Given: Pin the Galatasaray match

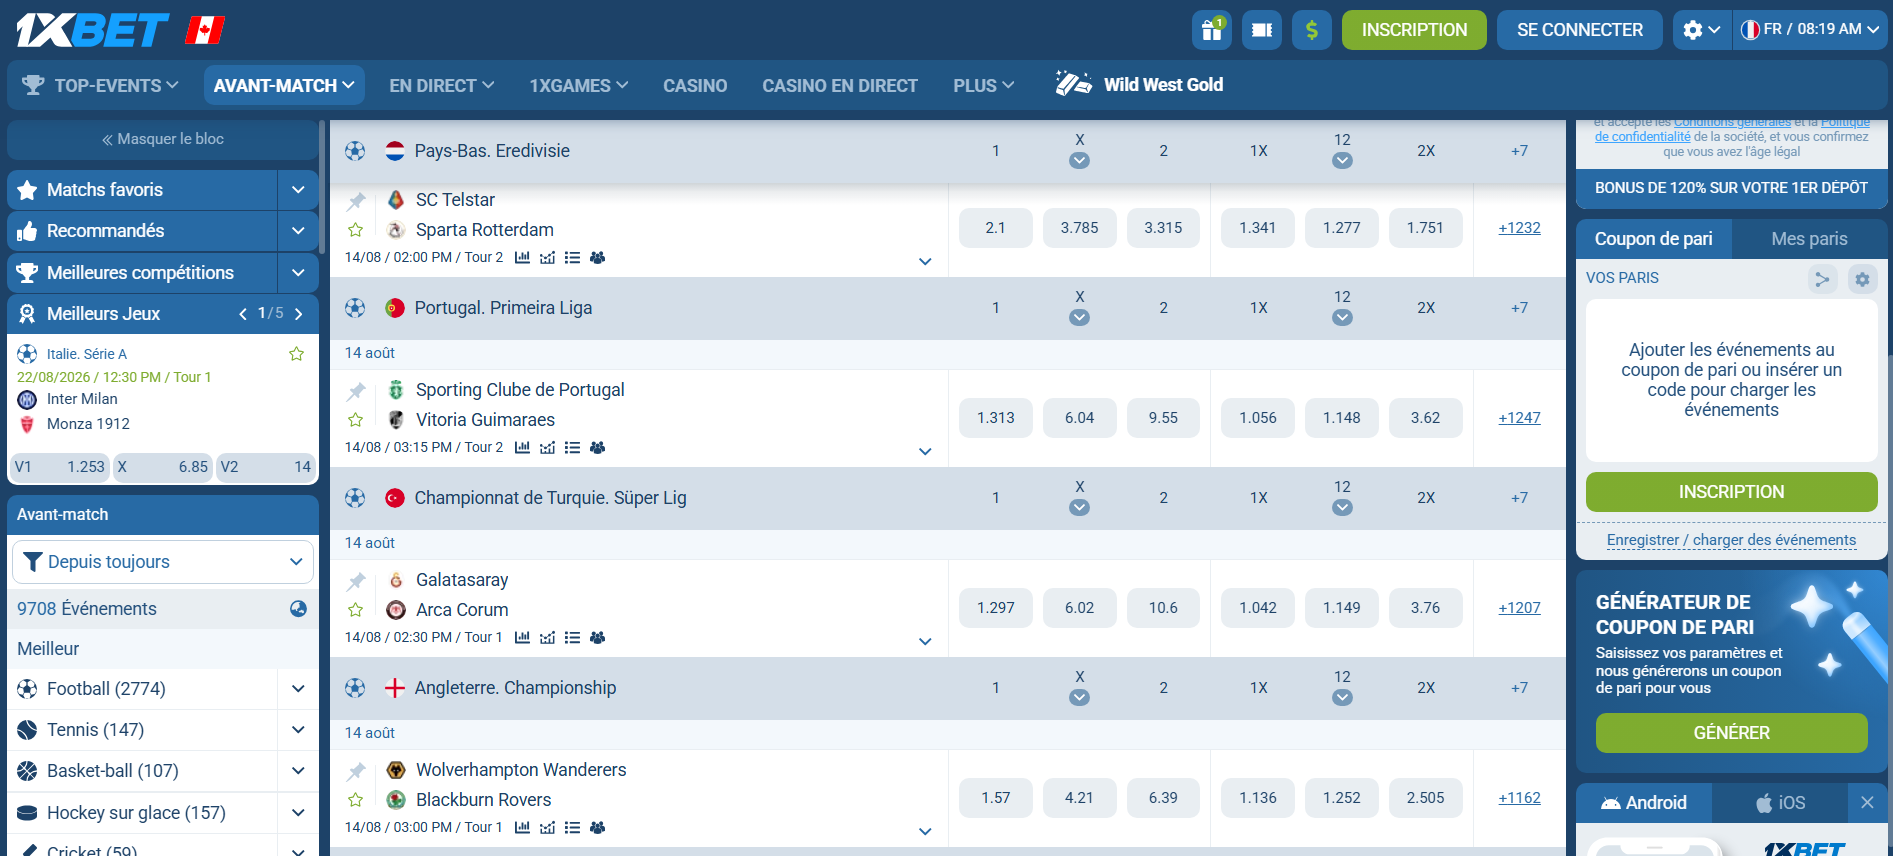Looking at the screenshot, I should pyautogui.click(x=356, y=581).
